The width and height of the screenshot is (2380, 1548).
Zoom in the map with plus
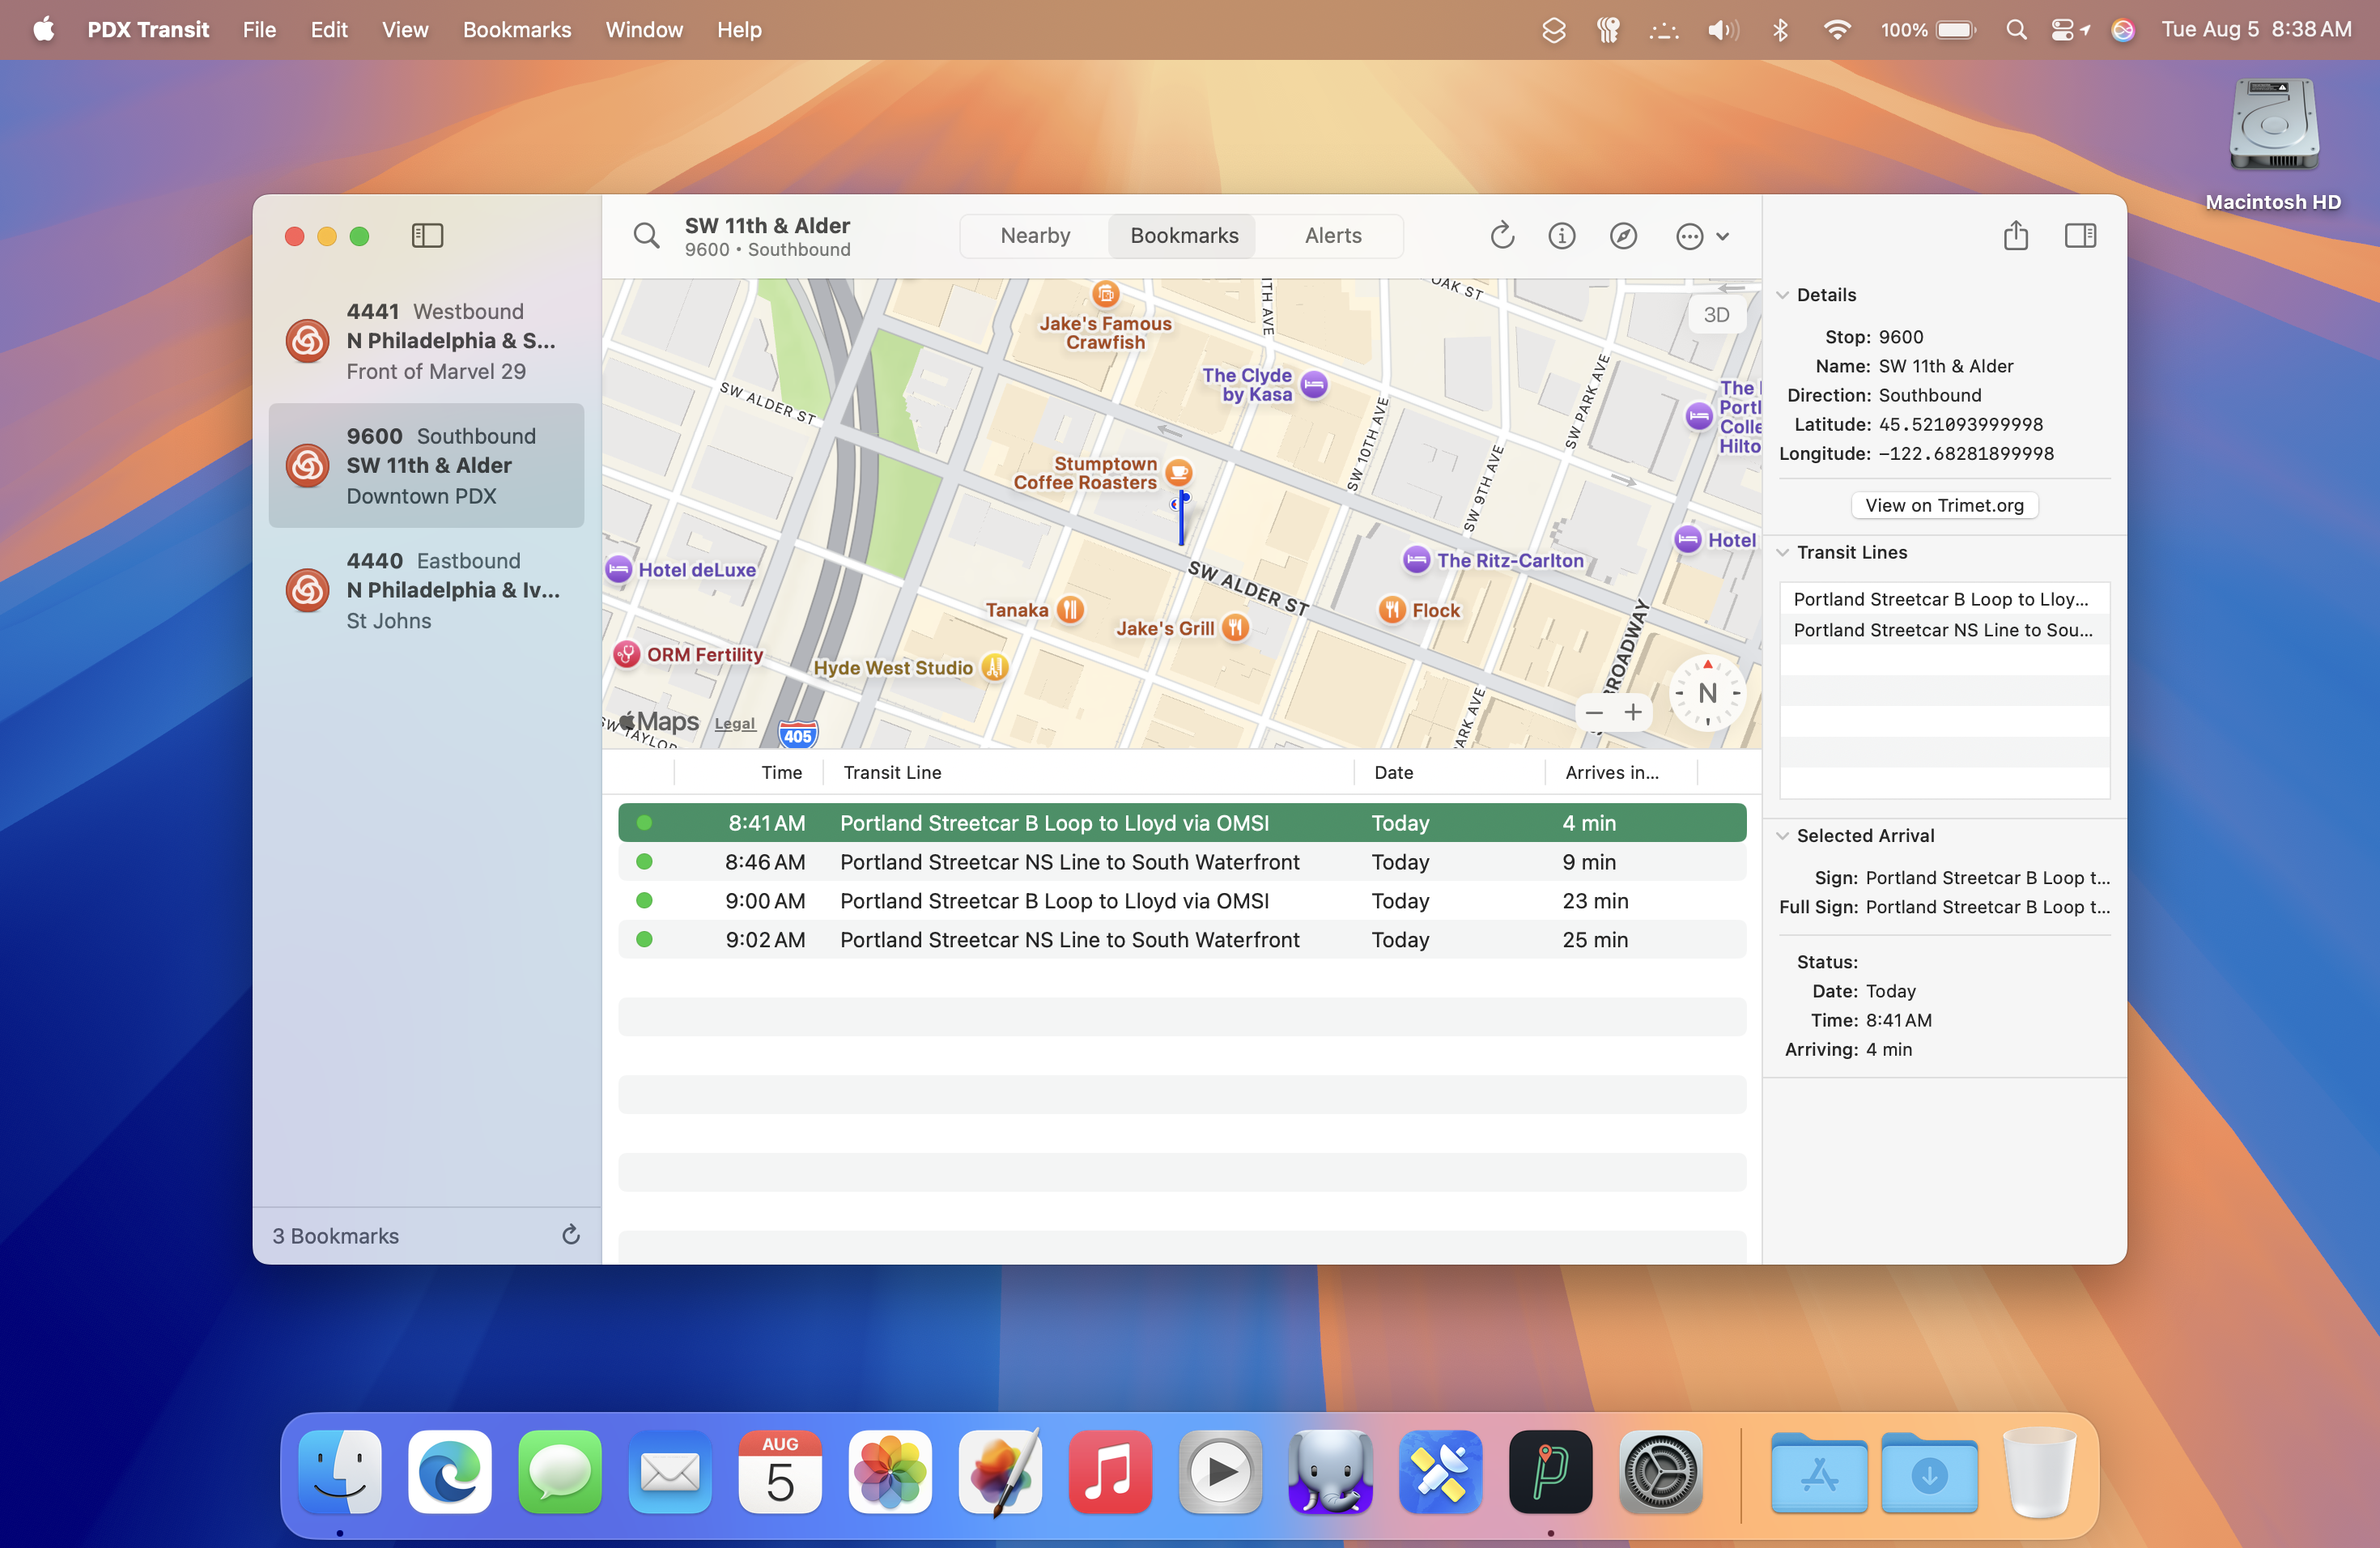pyautogui.click(x=1633, y=713)
